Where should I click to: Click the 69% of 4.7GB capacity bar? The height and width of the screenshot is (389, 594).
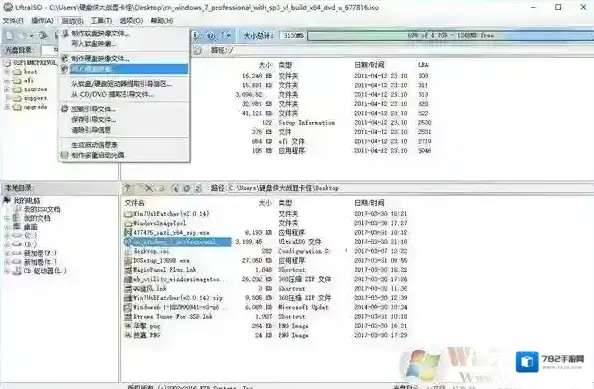click(x=450, y=36)
